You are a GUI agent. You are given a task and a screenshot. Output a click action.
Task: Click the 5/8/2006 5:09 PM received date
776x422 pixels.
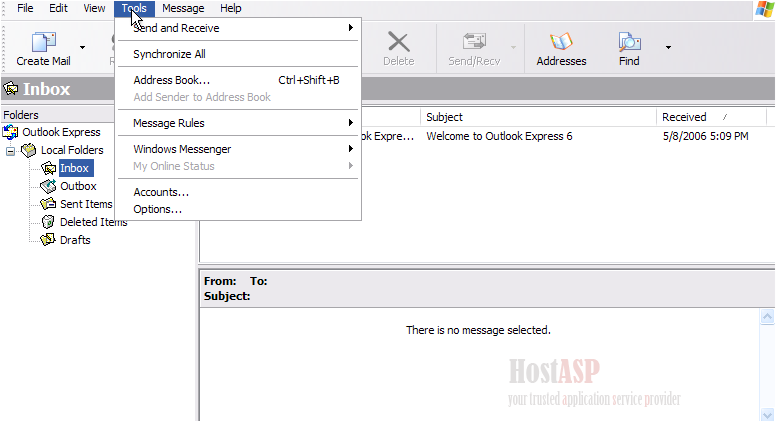click(706, 136)
